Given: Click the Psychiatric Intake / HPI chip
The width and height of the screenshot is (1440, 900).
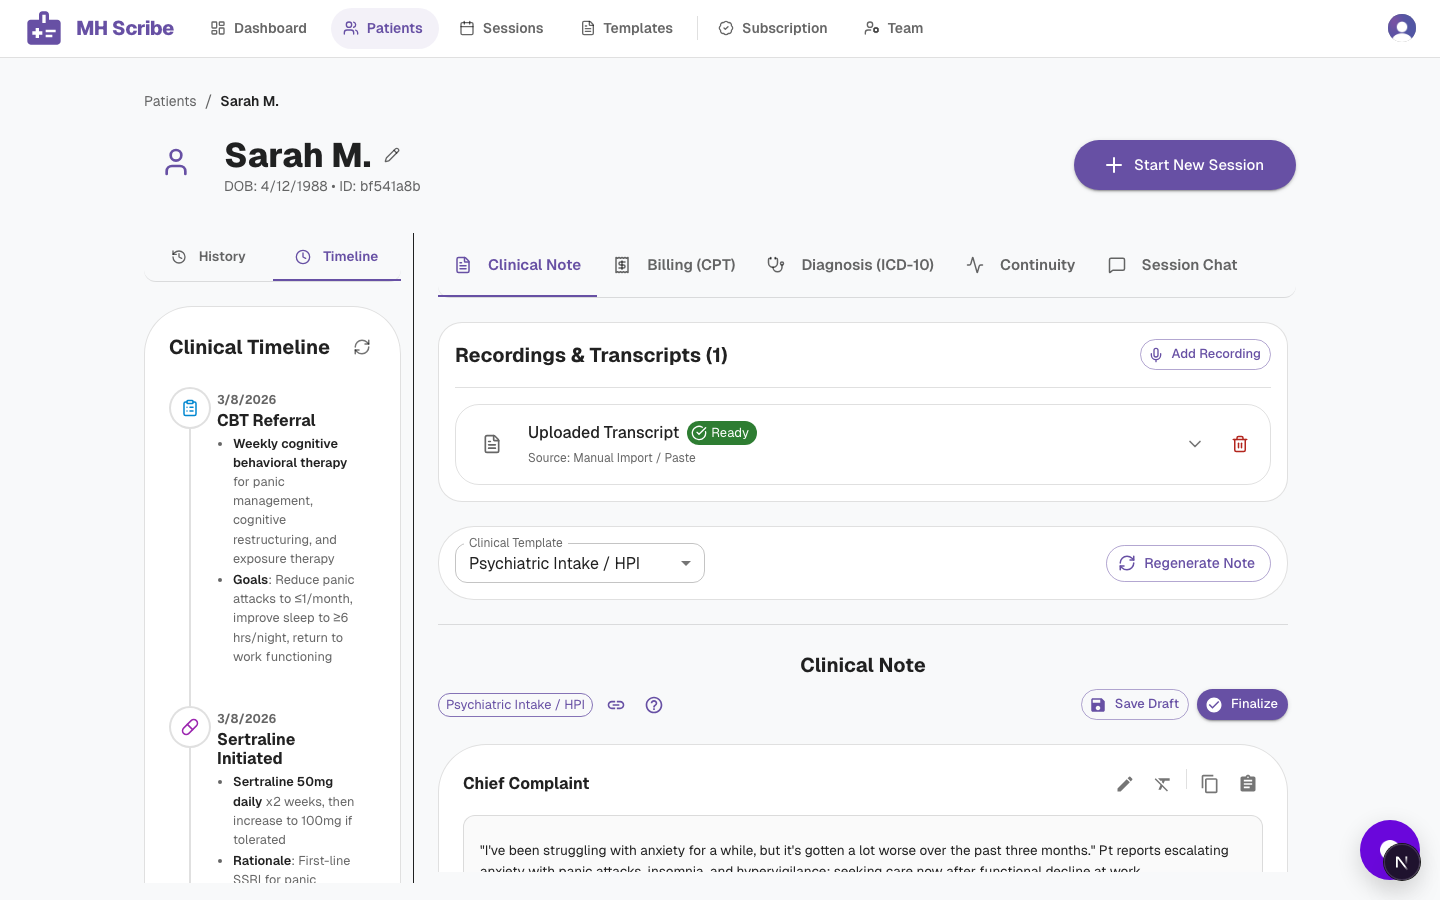Looking at the screenshot, I should tap(515, 705).
